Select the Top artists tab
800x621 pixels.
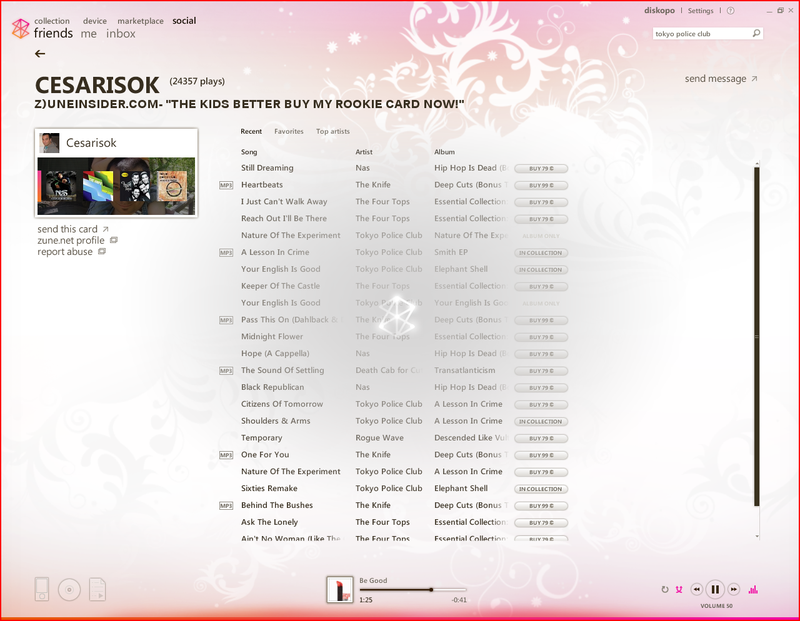pos(333,131)
